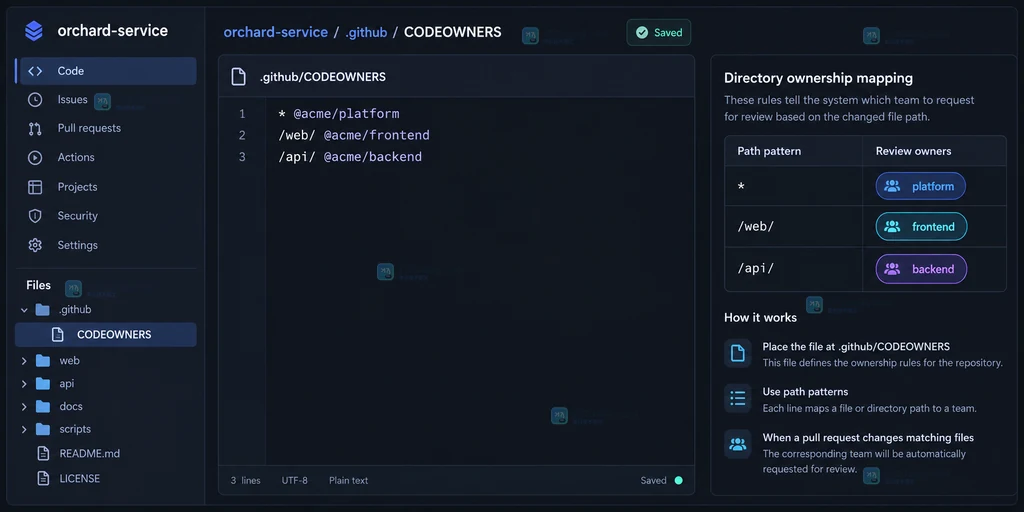Click the list icon beside 'Use path patterns'
Viewport: 1024px width, 512px height.
738,398
